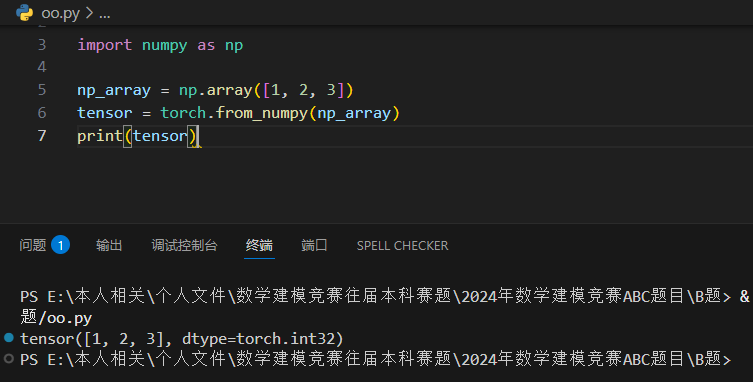Viewport: 753px width, 382px height.
Task: Click the last PS prompt line in terminal
Action: (376, 359)
